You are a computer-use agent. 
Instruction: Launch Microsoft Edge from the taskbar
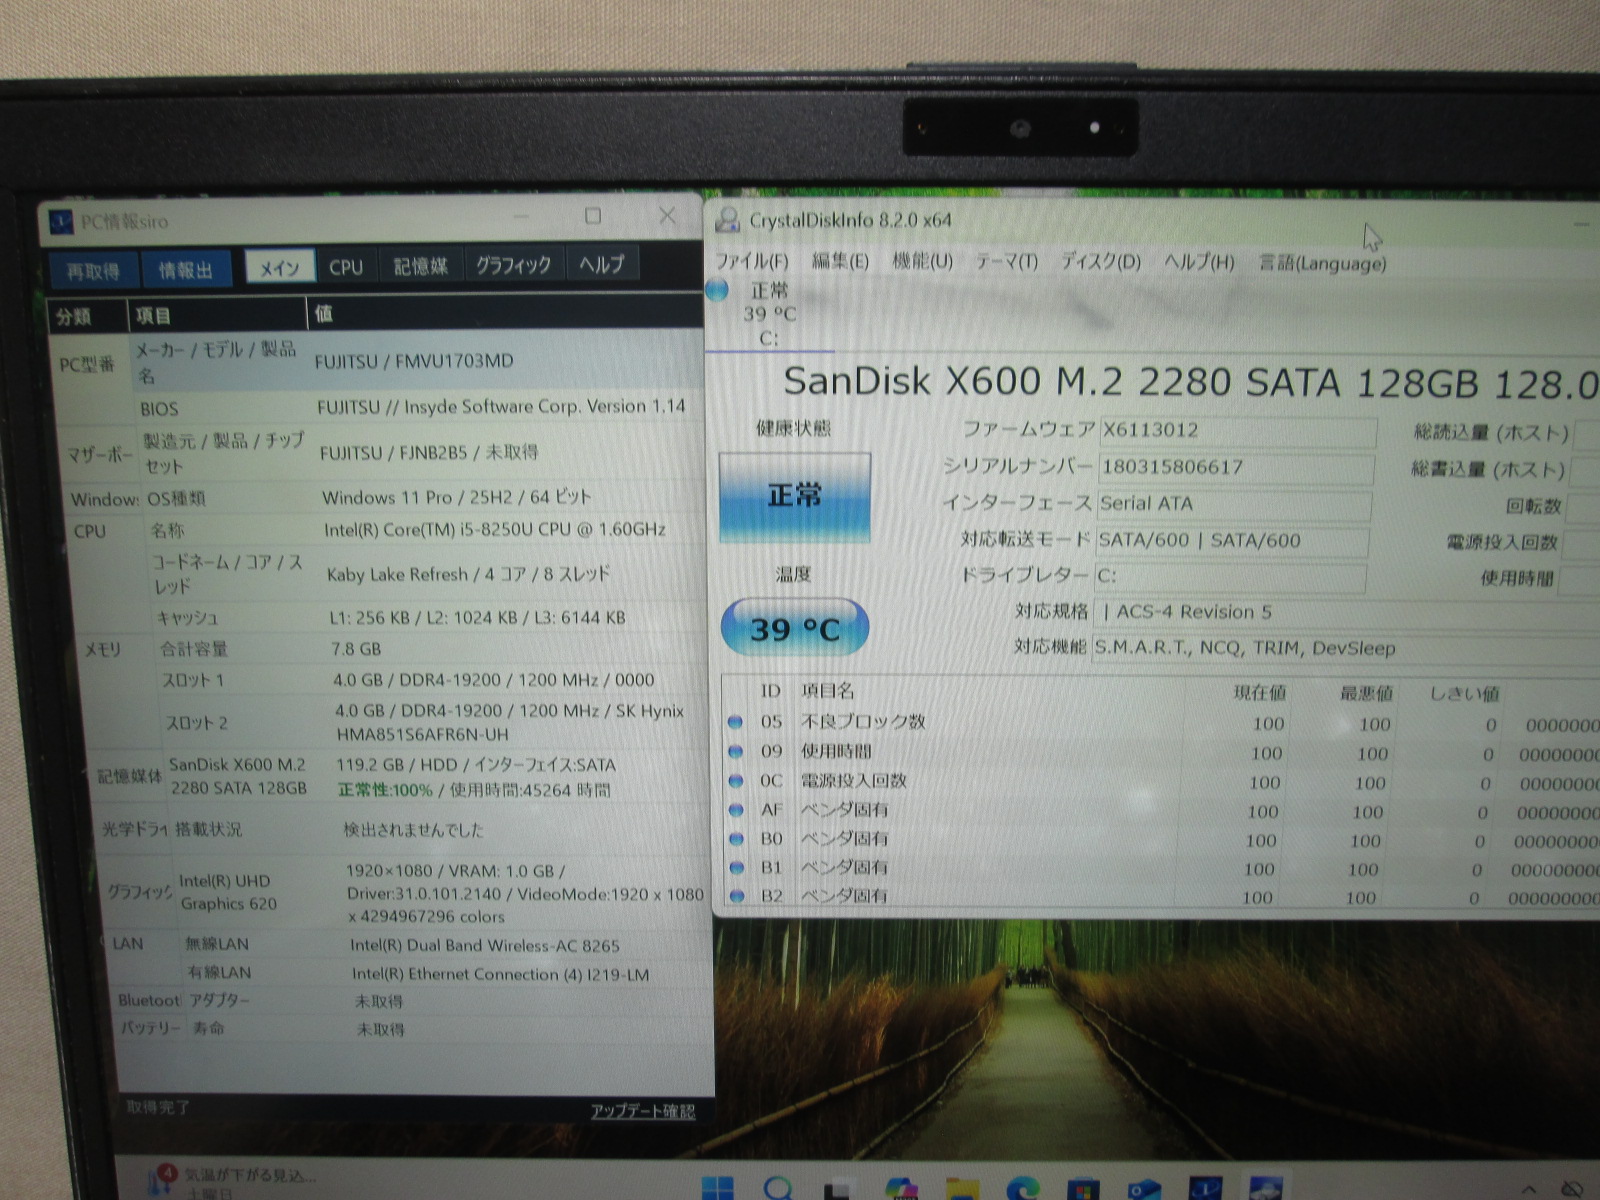pos(1022,1189)
